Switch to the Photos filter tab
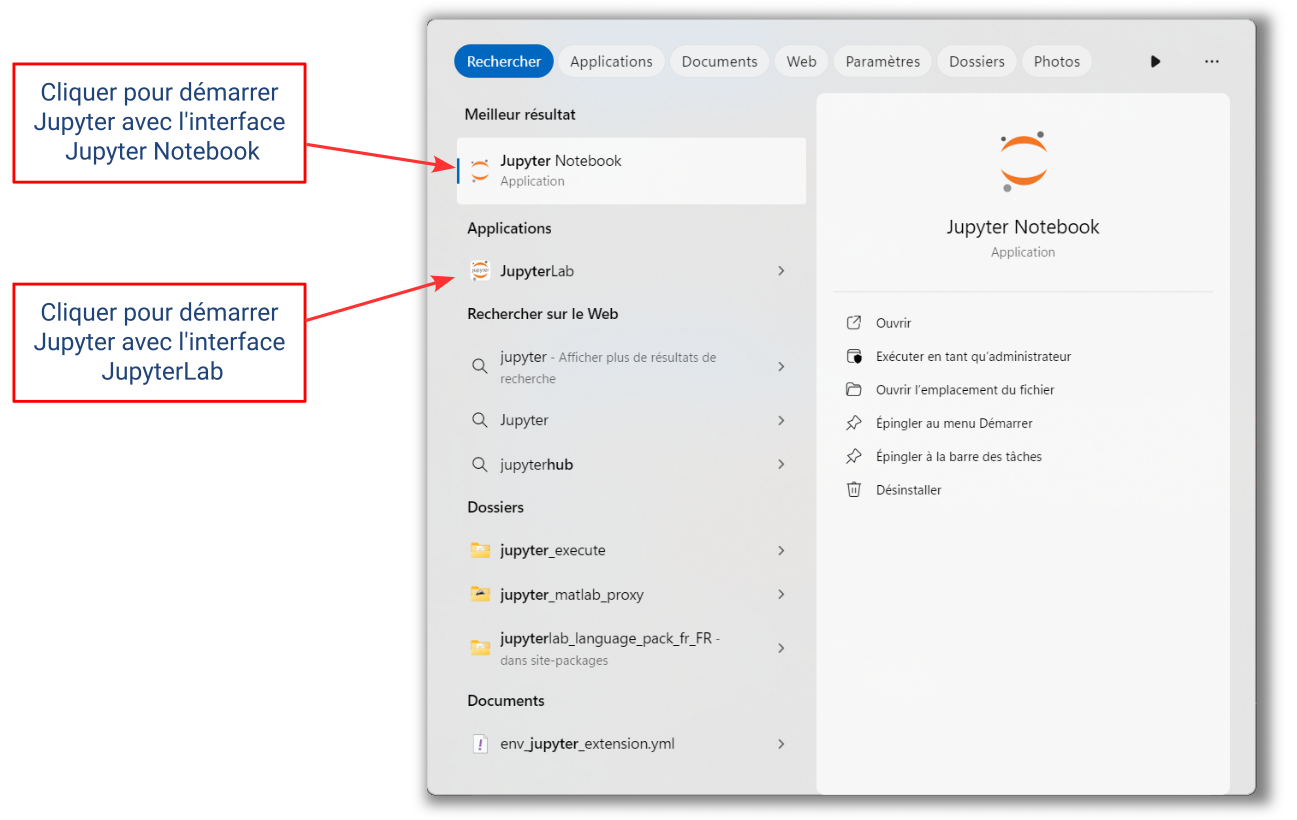 (1057, 61)
